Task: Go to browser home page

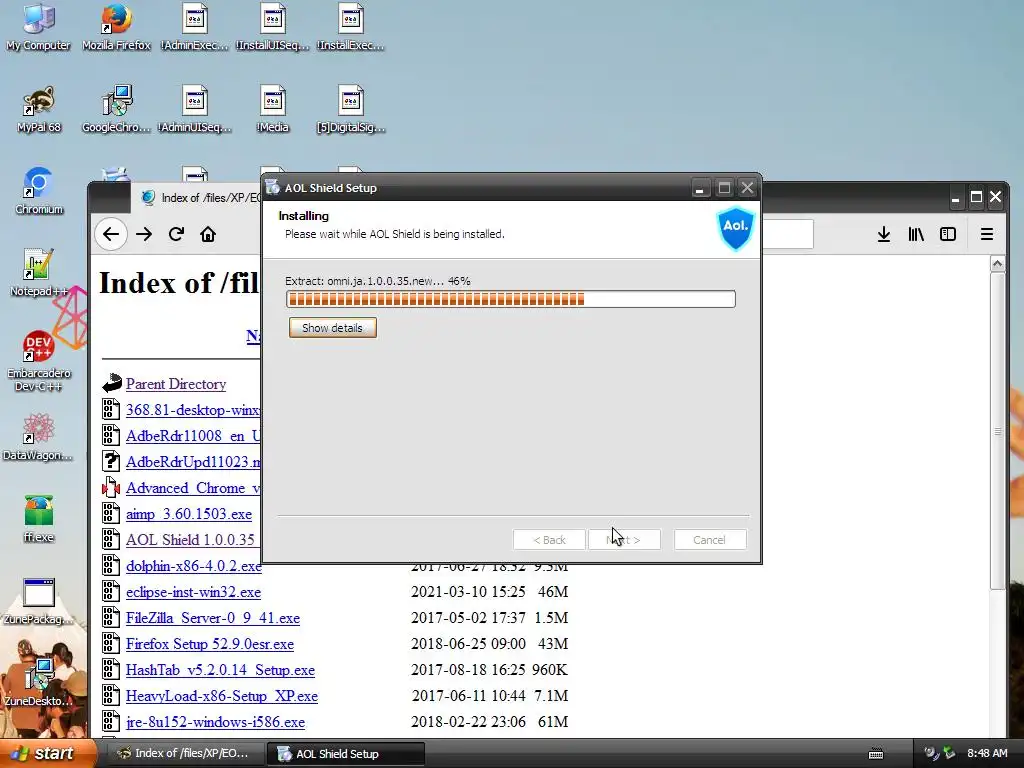Action: coord(208,234)
